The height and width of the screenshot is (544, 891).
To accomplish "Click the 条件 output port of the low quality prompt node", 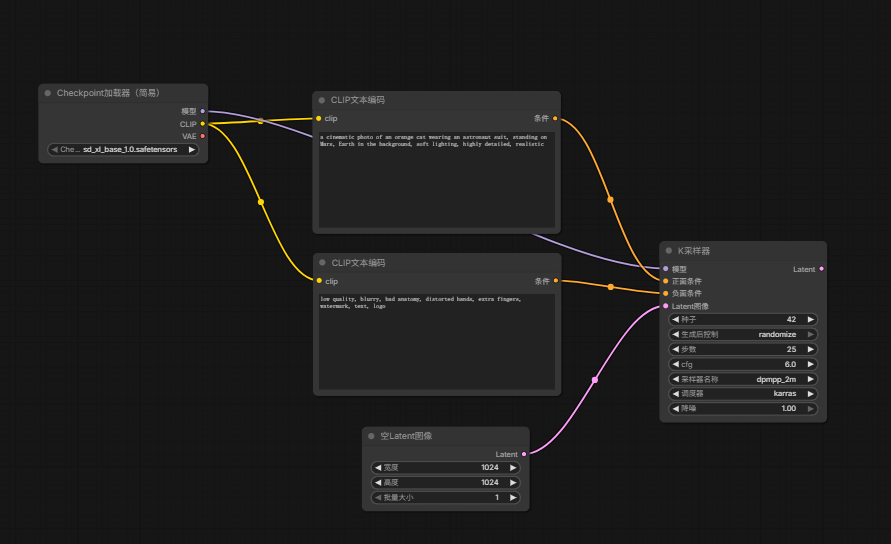I will tap(556, 281).
